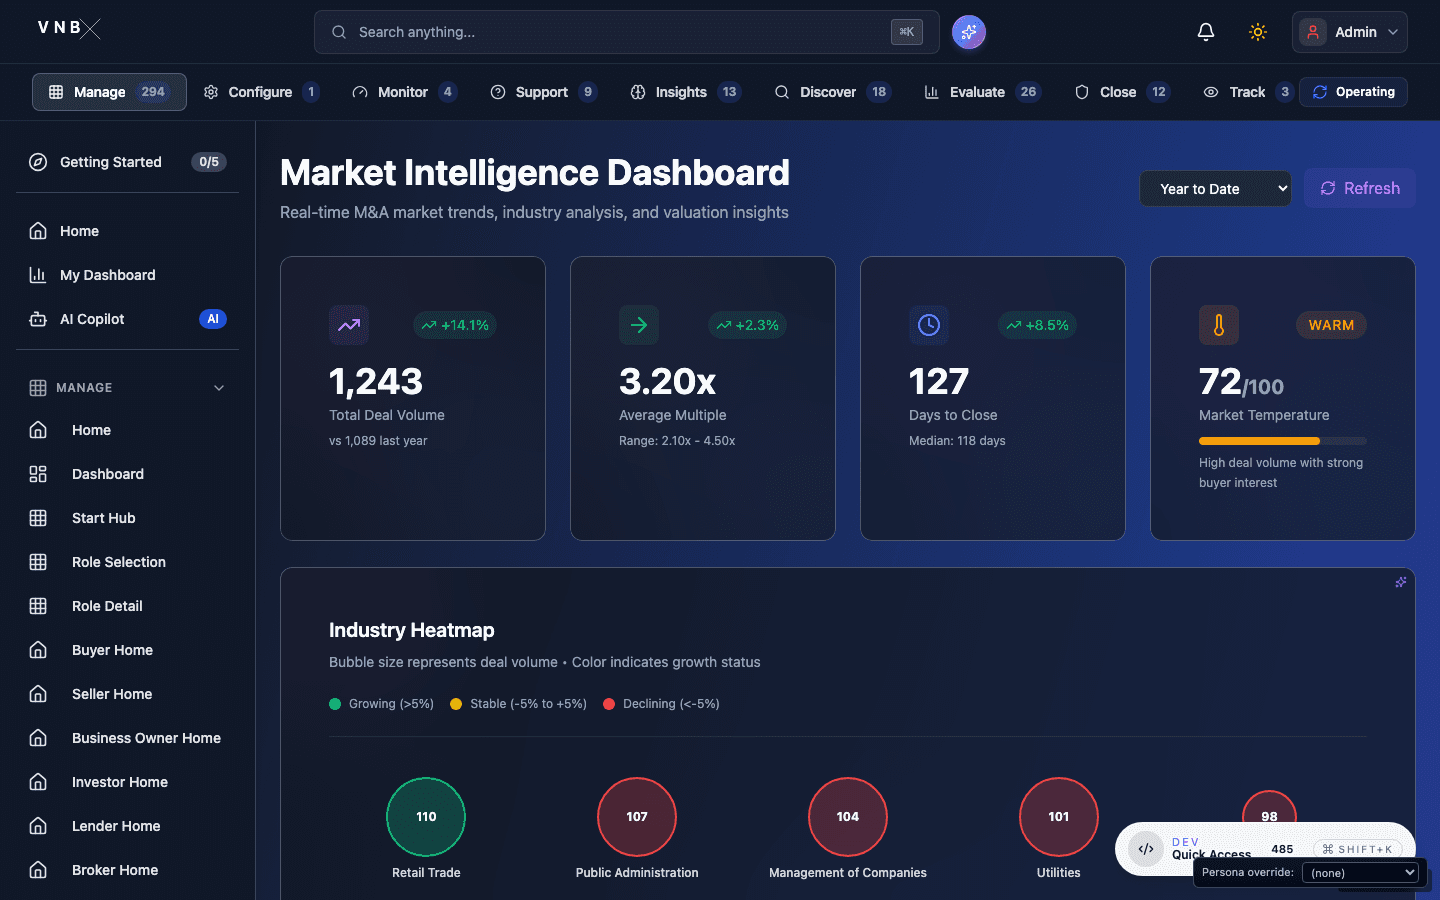Image resolution: width=1440 pixels, height=900 pixels.
Task: Open Buyer Home from the sidebar
Action: [x=112, y=650]
